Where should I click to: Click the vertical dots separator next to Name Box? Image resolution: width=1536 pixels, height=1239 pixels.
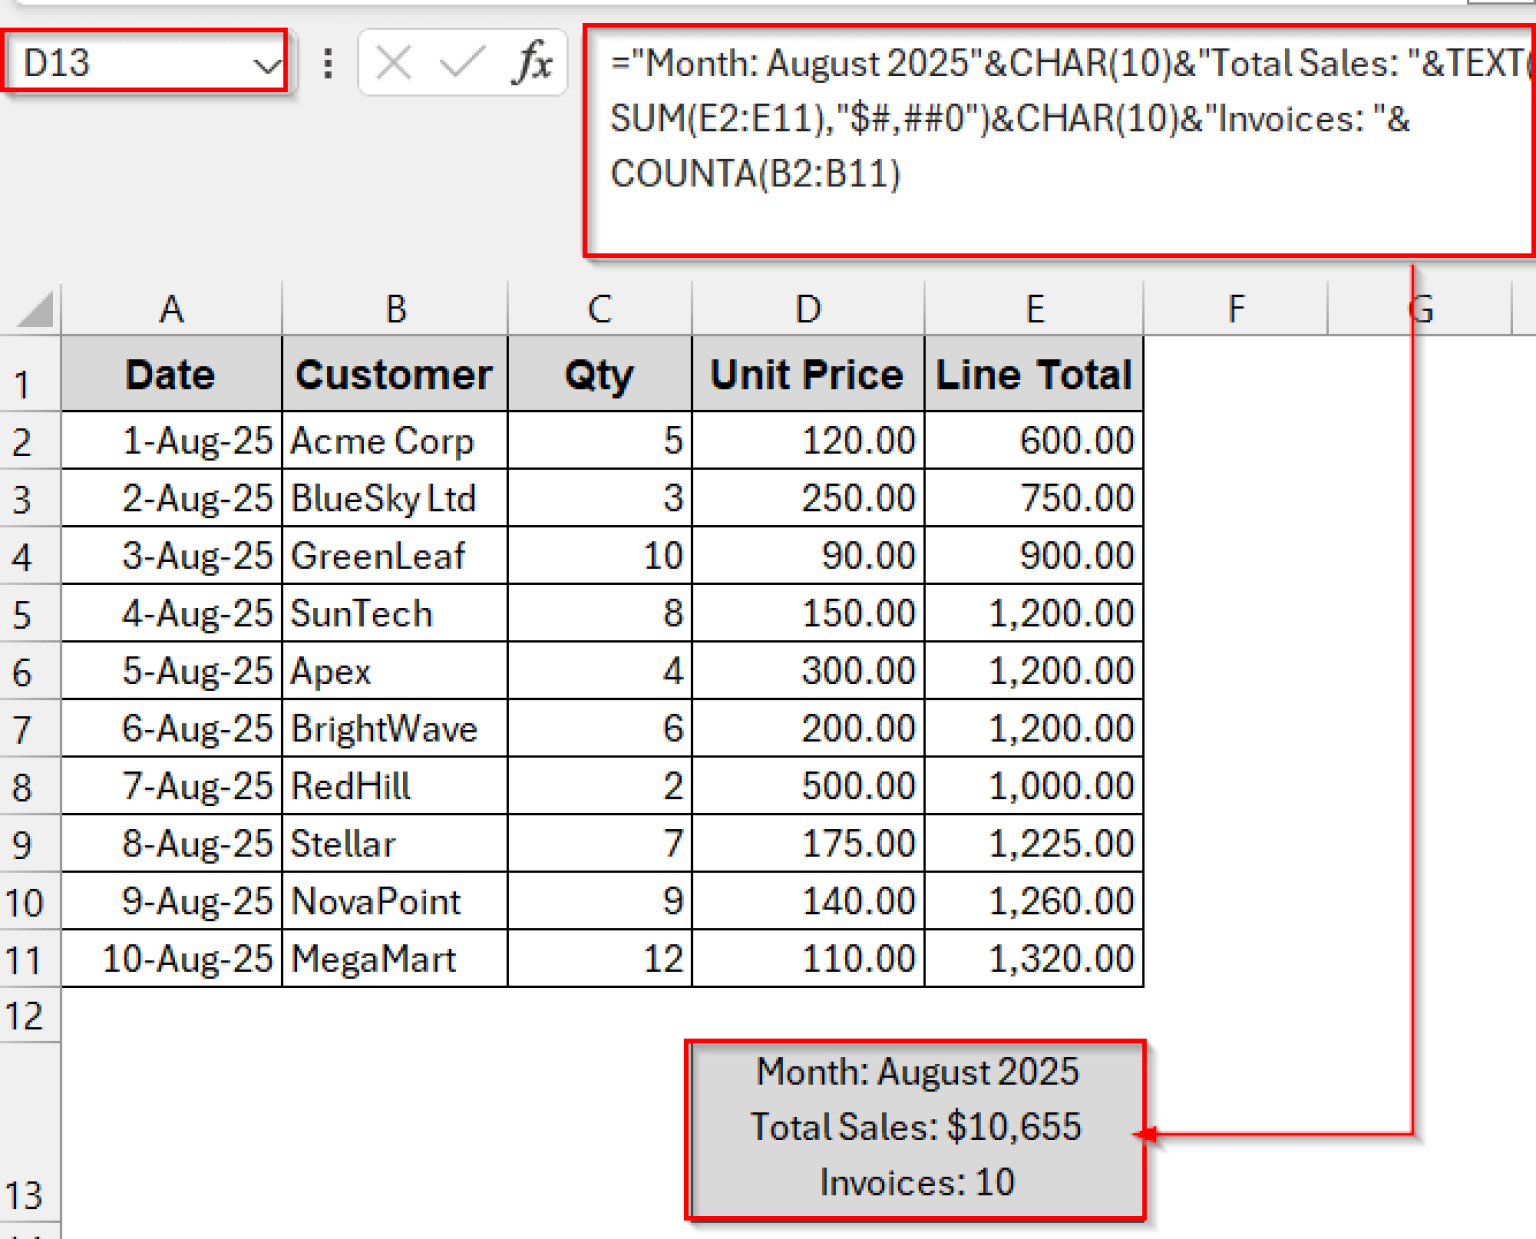[328, 62]
